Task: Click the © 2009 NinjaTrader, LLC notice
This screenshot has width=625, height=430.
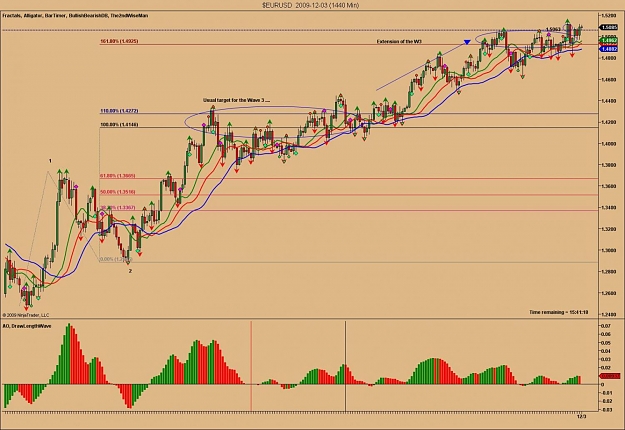Action: pos(26,315)
